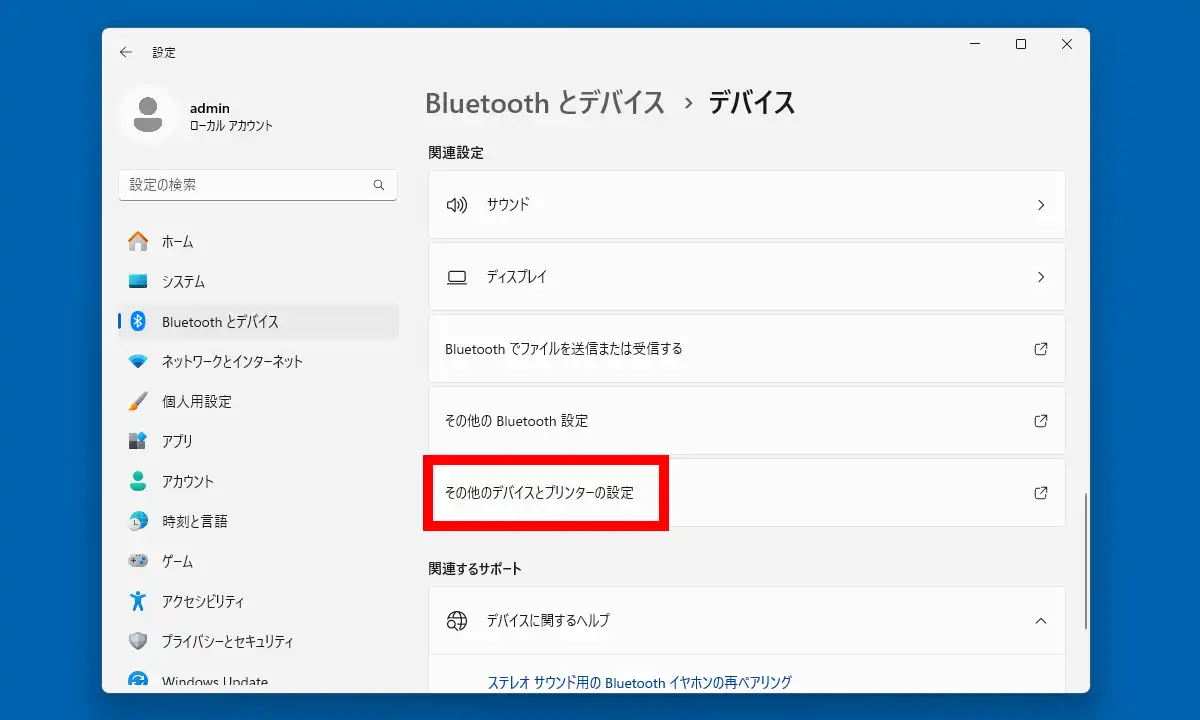Close the 設定 window
This screenshot has height=720, width=1200.
coord(1067,44)
